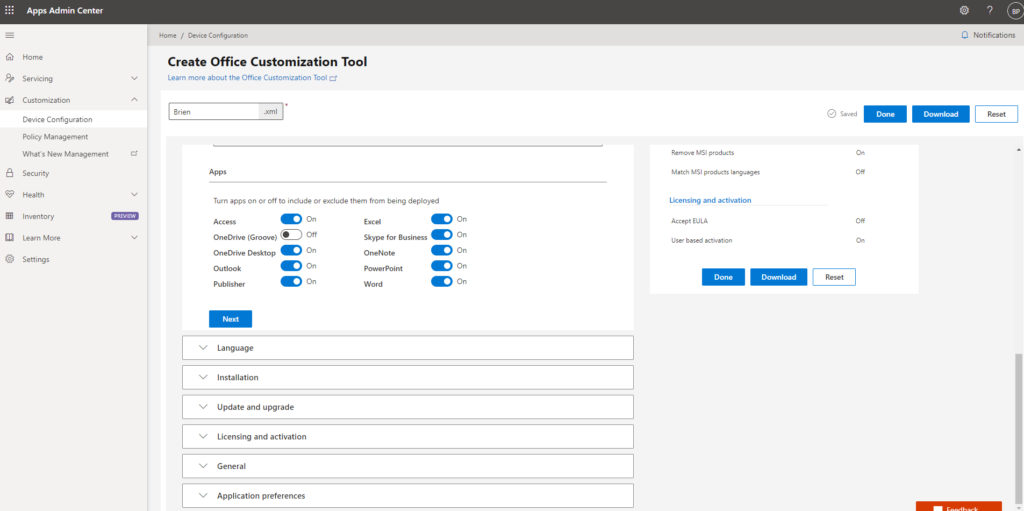Click the Customization sidebar icon
Viewport: 1024px width, 511px height.
tap(10, 100)
